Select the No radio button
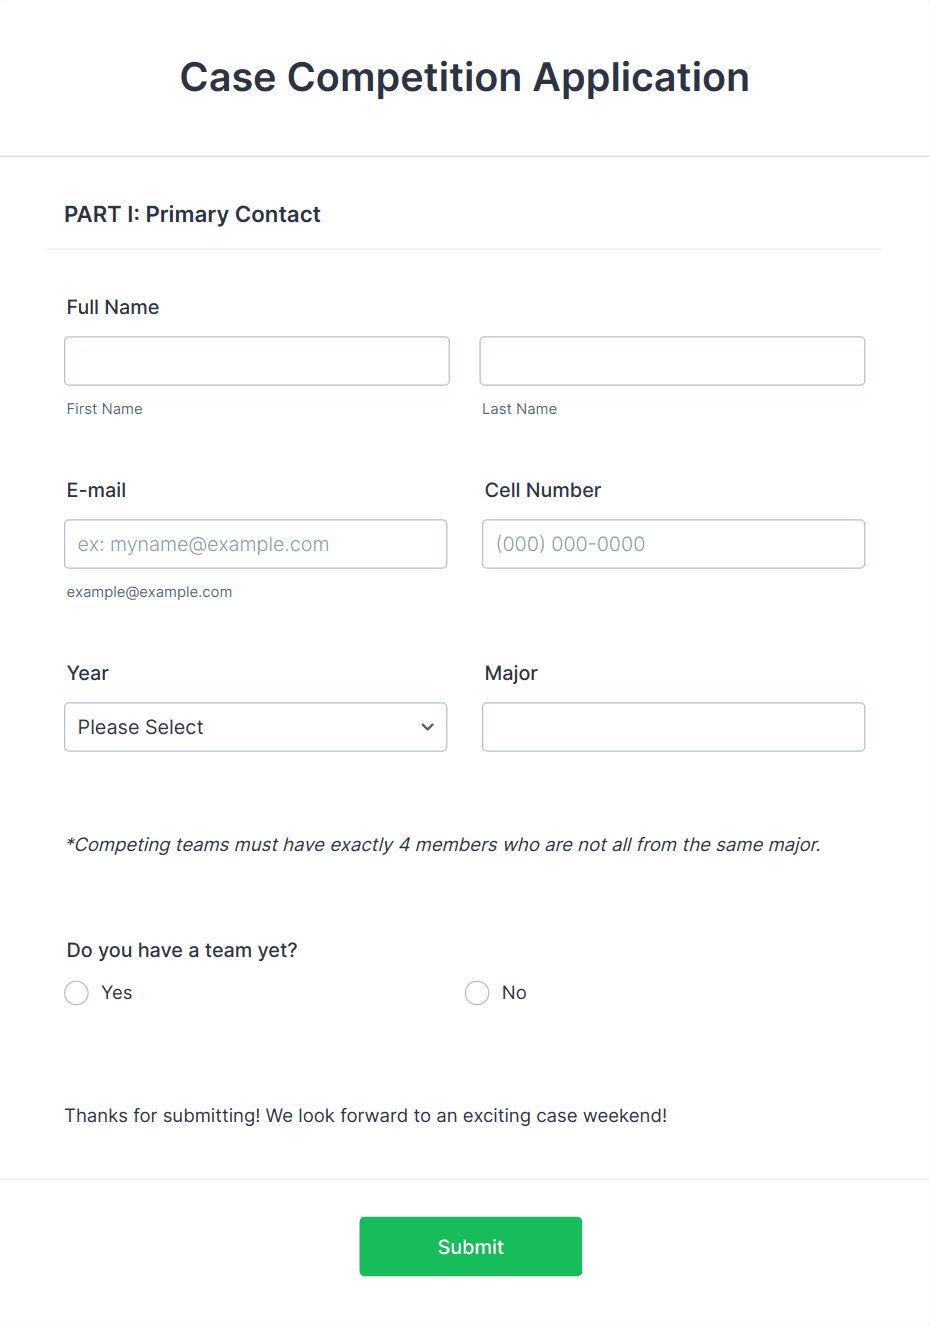Image resolution: width=930 pixels, height=1326 pixels. (477, 993)
